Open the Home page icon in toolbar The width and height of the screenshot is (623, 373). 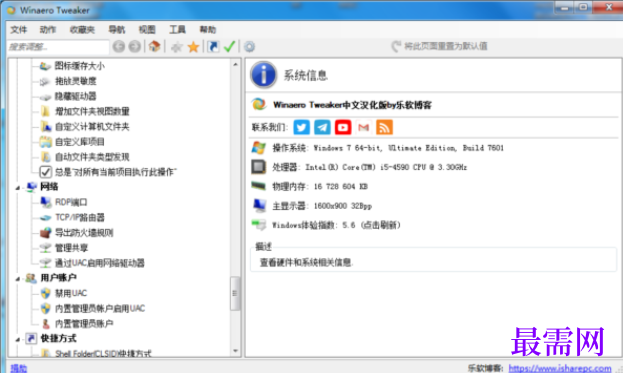pyautogui.click(x=155, y=46)
